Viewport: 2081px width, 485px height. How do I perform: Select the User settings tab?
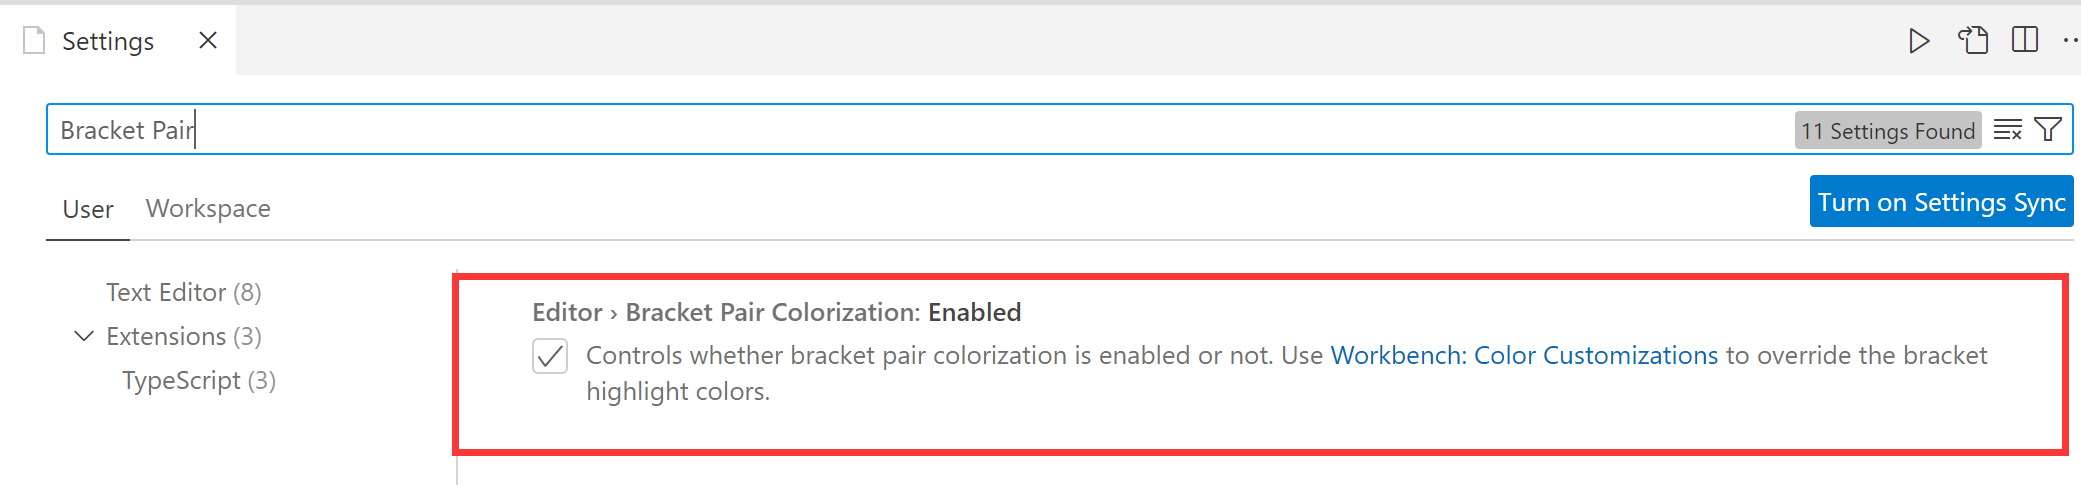click(x=88, y=209)
